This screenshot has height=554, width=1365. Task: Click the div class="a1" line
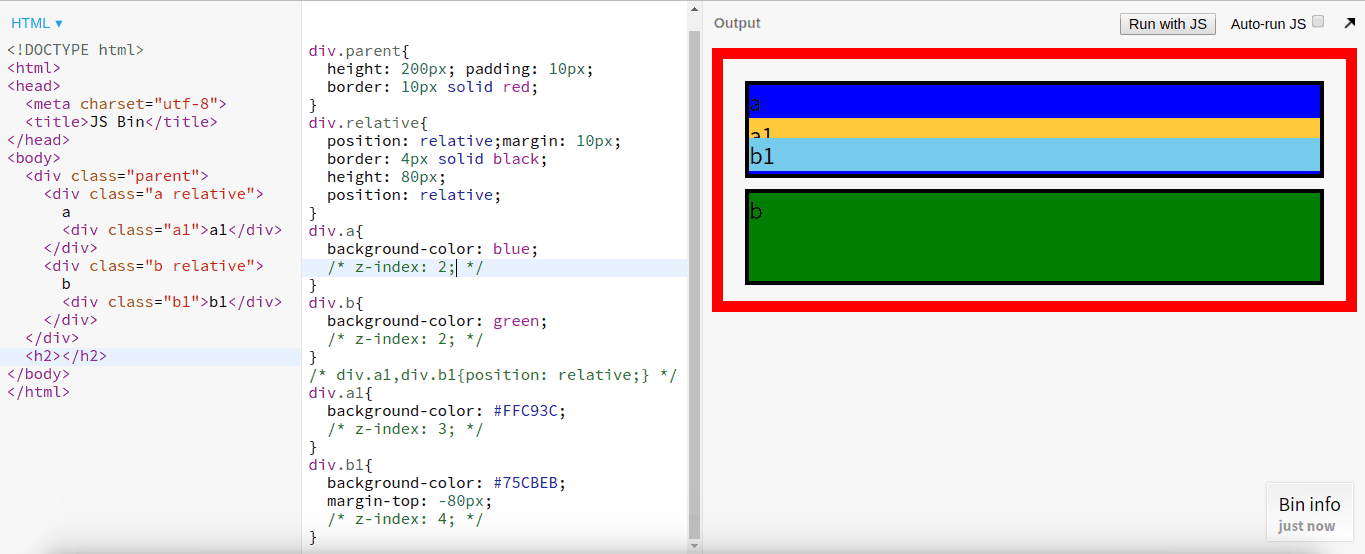pyautogui.click(x=172, y=230)
